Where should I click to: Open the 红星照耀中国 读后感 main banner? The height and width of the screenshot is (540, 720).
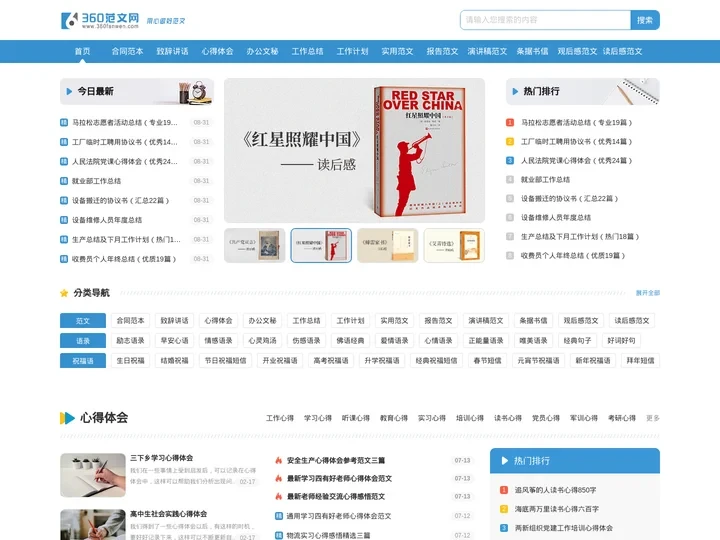point(354,150)
